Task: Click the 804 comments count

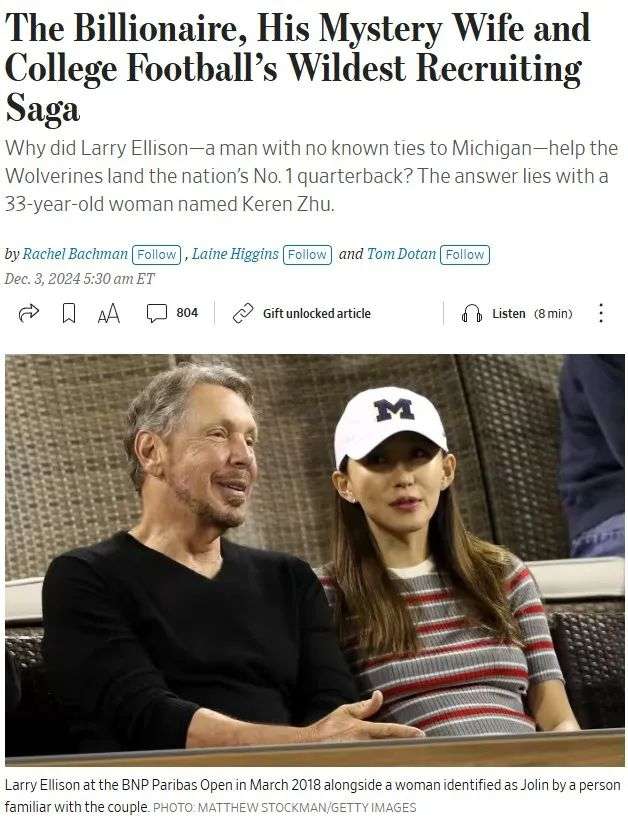Action: pos(187,313)
